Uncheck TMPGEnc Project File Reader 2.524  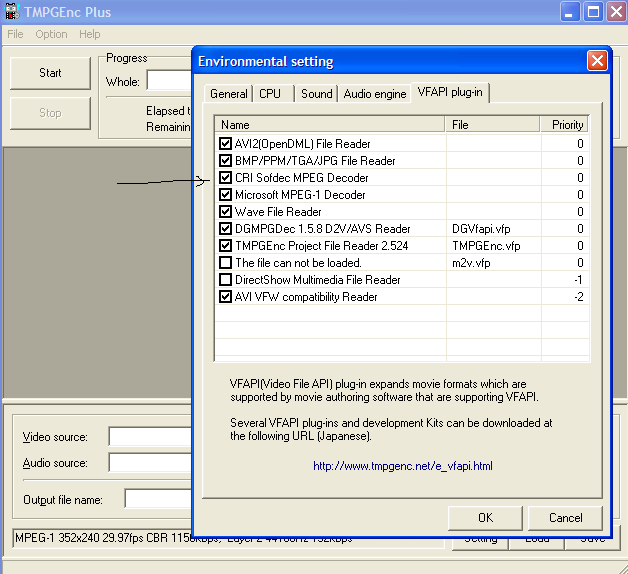pos(225,246)
